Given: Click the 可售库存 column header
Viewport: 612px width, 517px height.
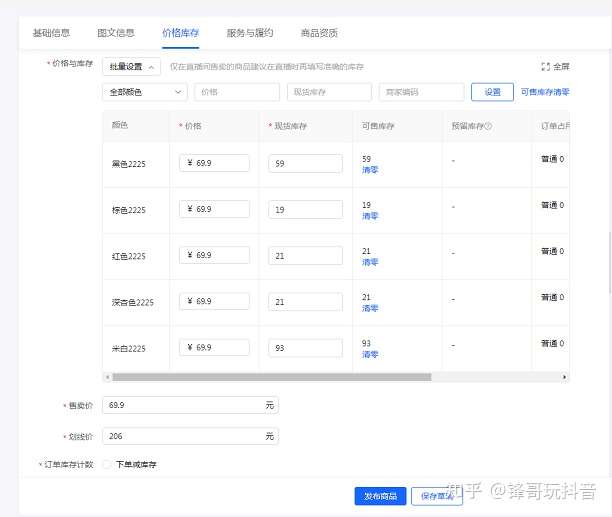Looking at the screenshot, I should click(378, 126).
